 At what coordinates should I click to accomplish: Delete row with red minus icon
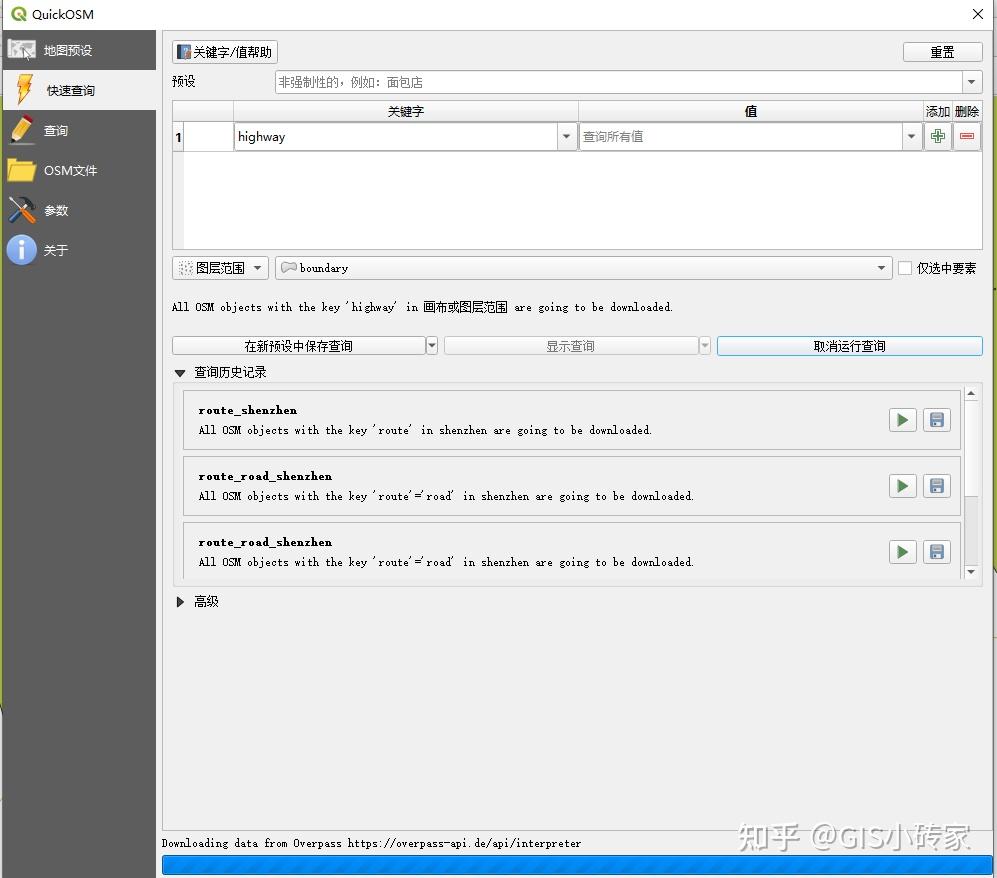pyautogui.click(x=966, y=136)
